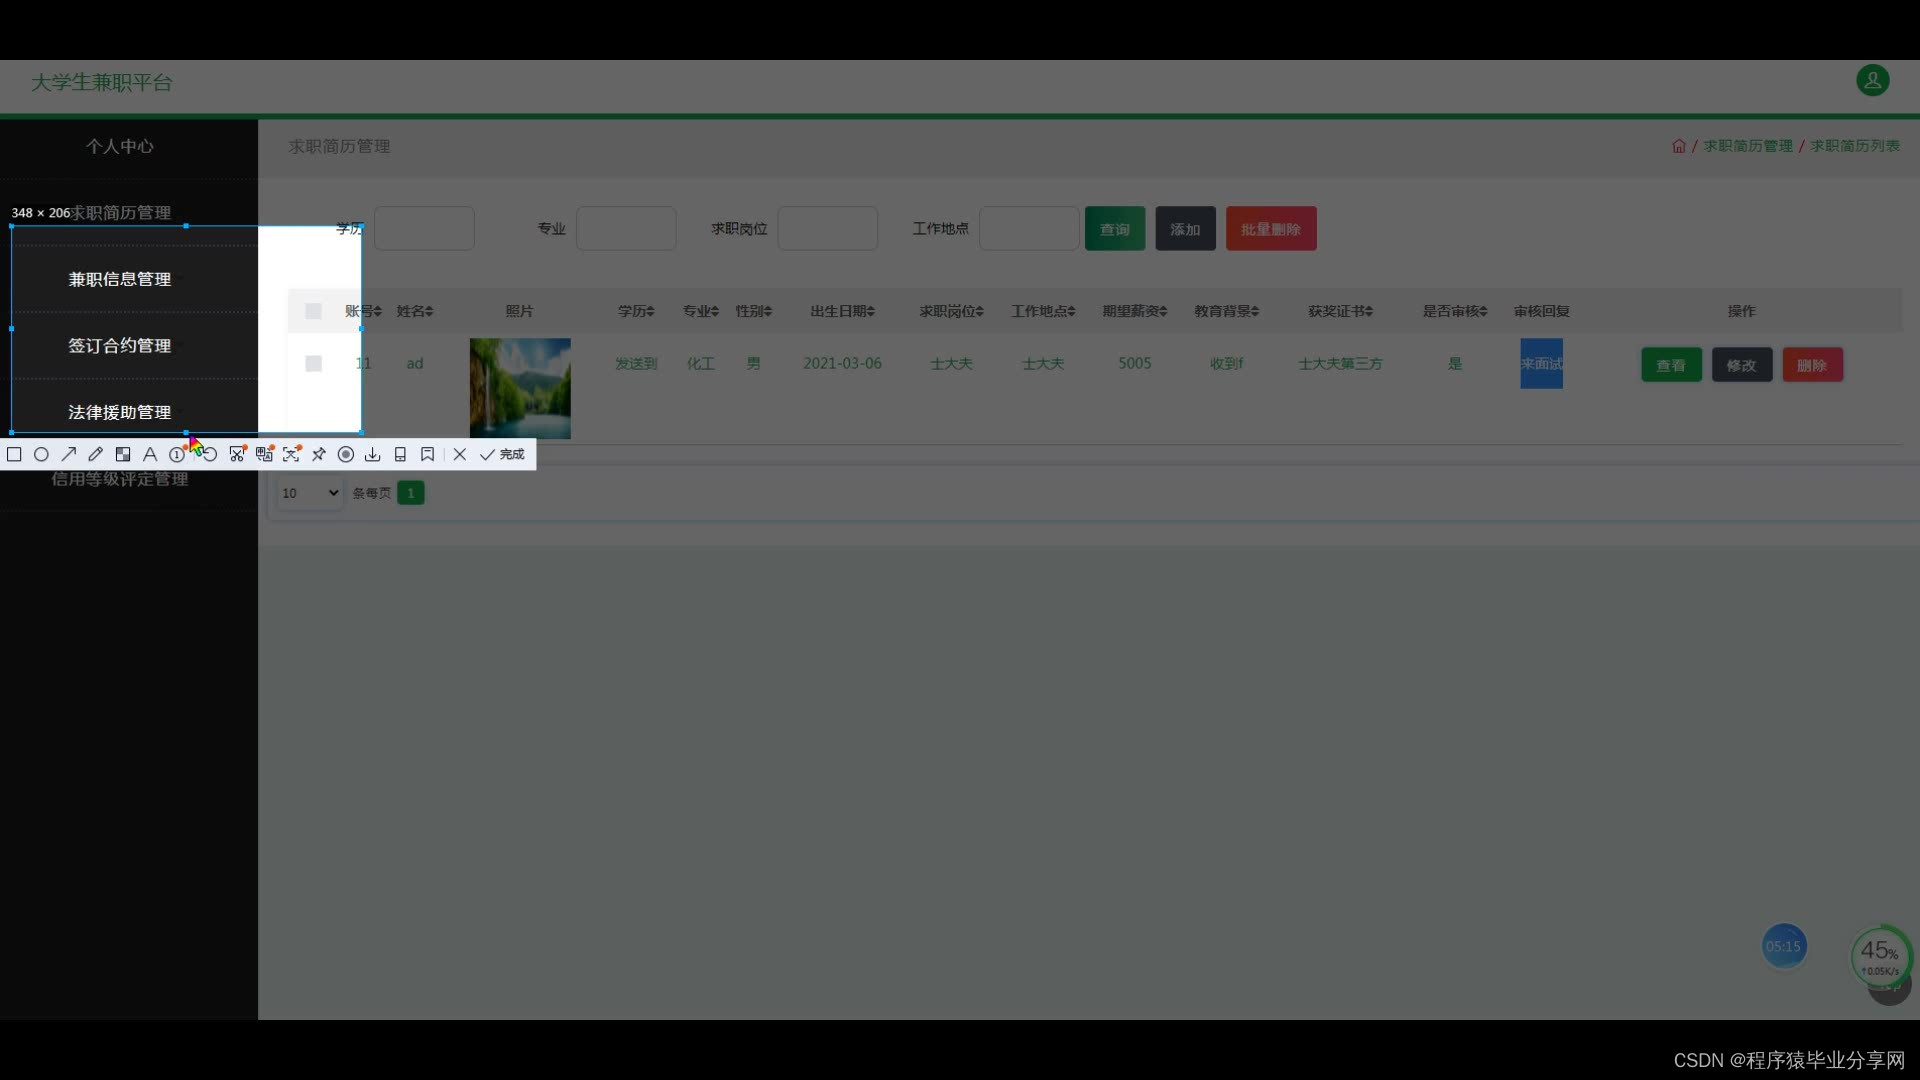Sort table by 出生日期 column
This screenshot has height=1080, width=1920.
click(x=842, y=311)
